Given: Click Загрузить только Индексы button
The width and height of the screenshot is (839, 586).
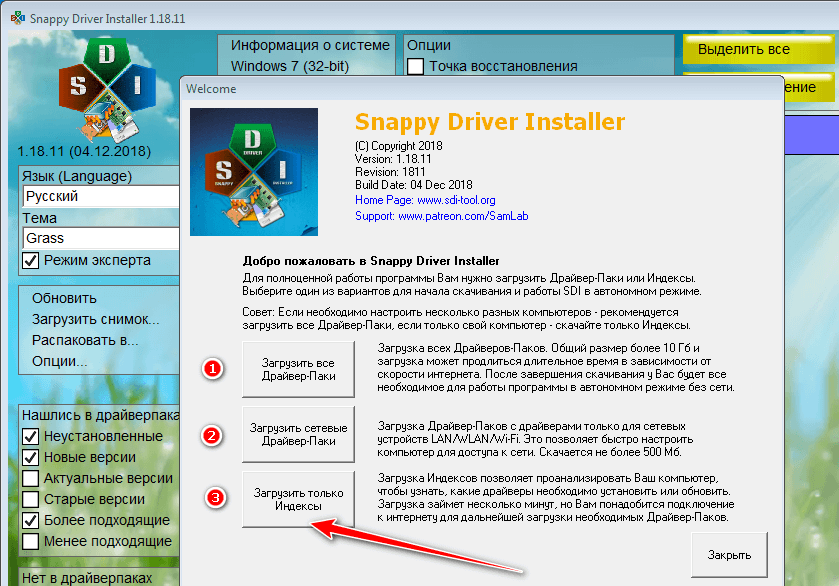Looking at the screenshot, I should pos(298,499).
